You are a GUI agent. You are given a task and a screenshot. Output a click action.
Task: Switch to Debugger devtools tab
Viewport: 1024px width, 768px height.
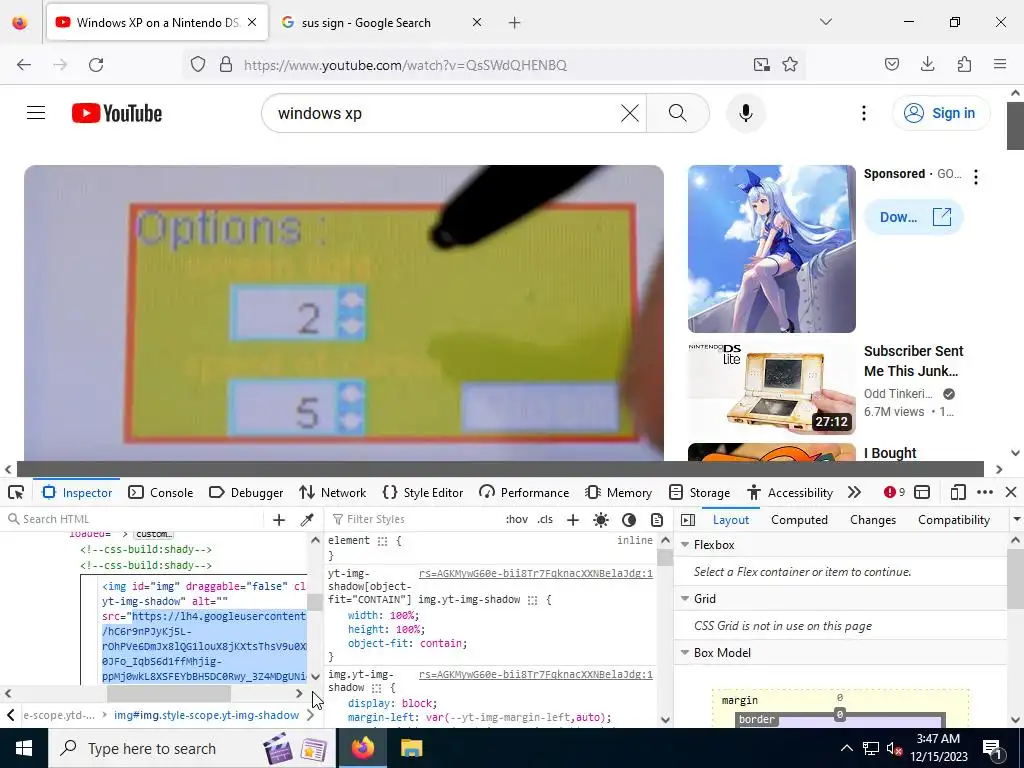[246, 492]
